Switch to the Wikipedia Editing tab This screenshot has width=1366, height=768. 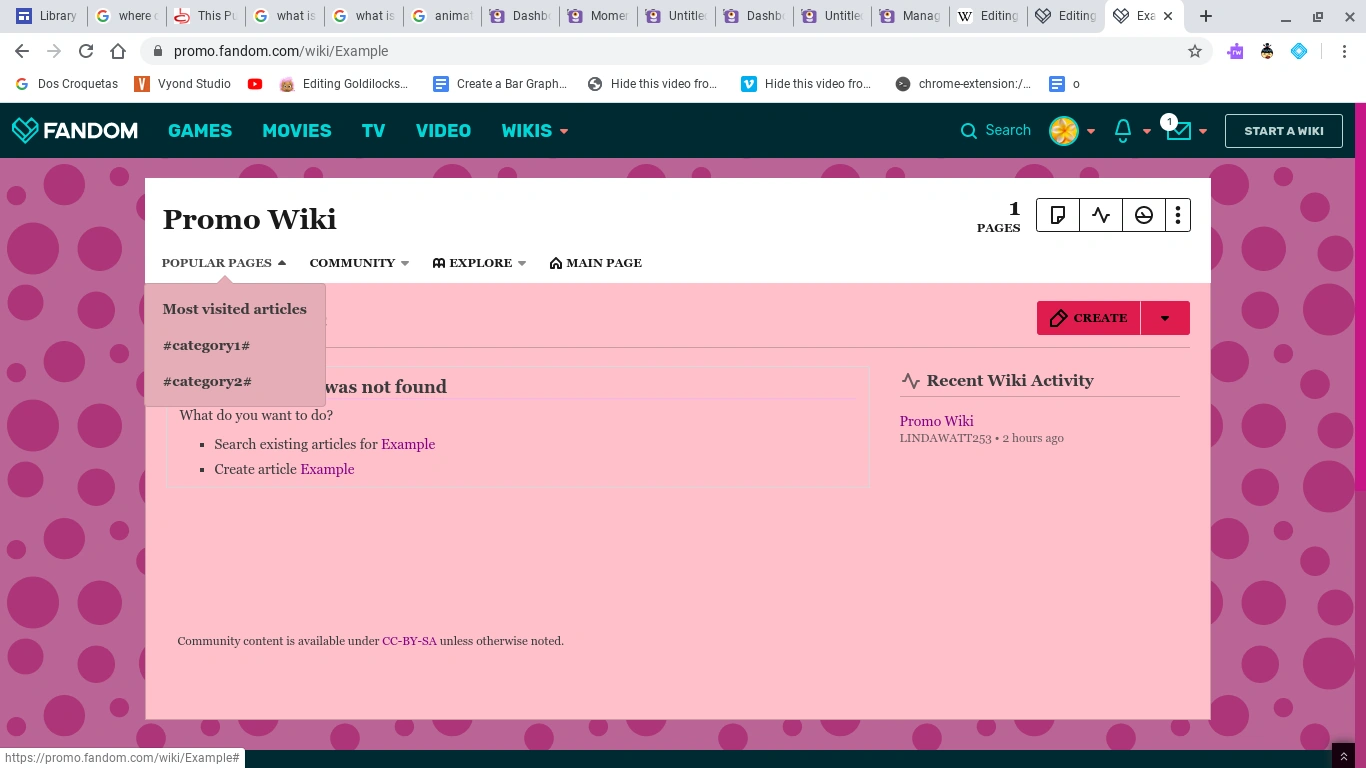pos(990,16)
